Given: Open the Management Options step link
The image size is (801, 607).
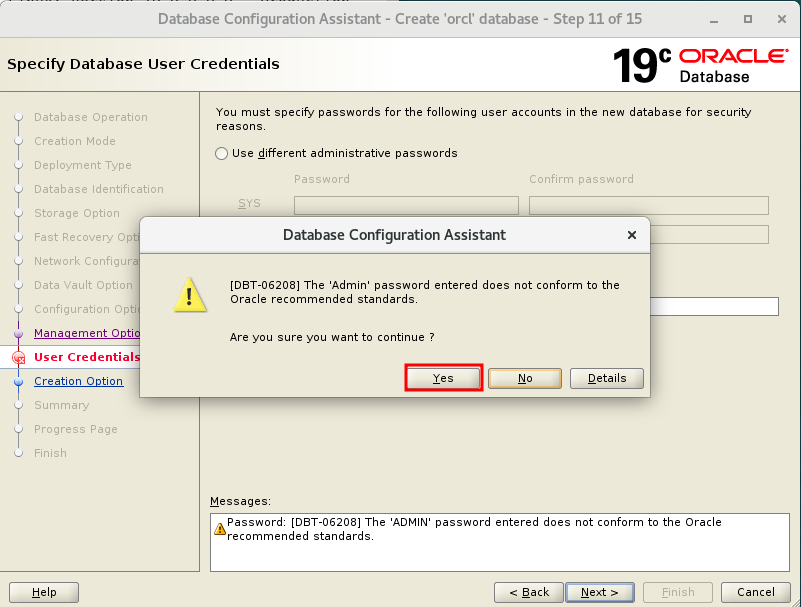Looking at the screenshot, I should (x=87, y=333).
